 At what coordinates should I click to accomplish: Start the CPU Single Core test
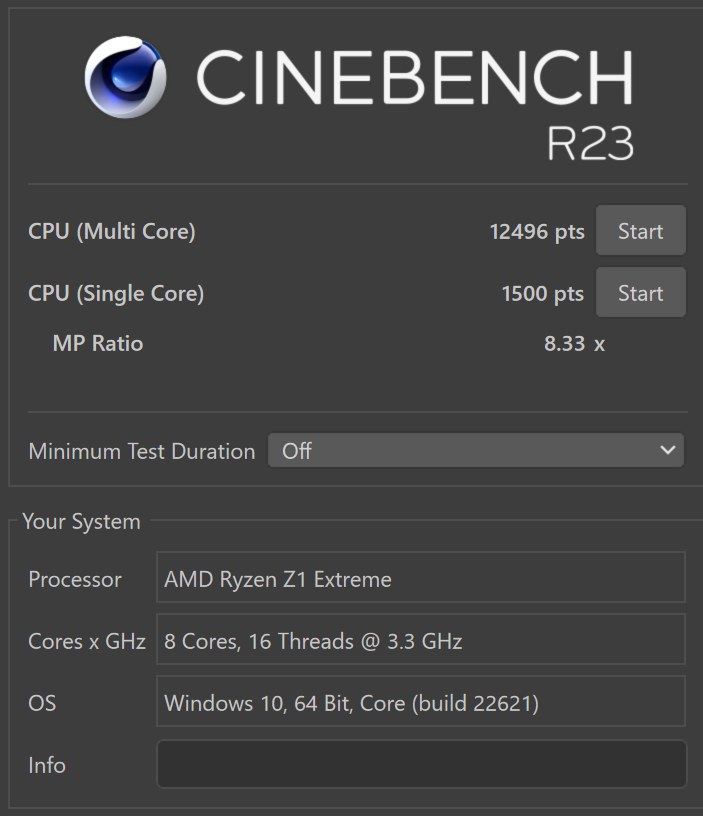641,292
